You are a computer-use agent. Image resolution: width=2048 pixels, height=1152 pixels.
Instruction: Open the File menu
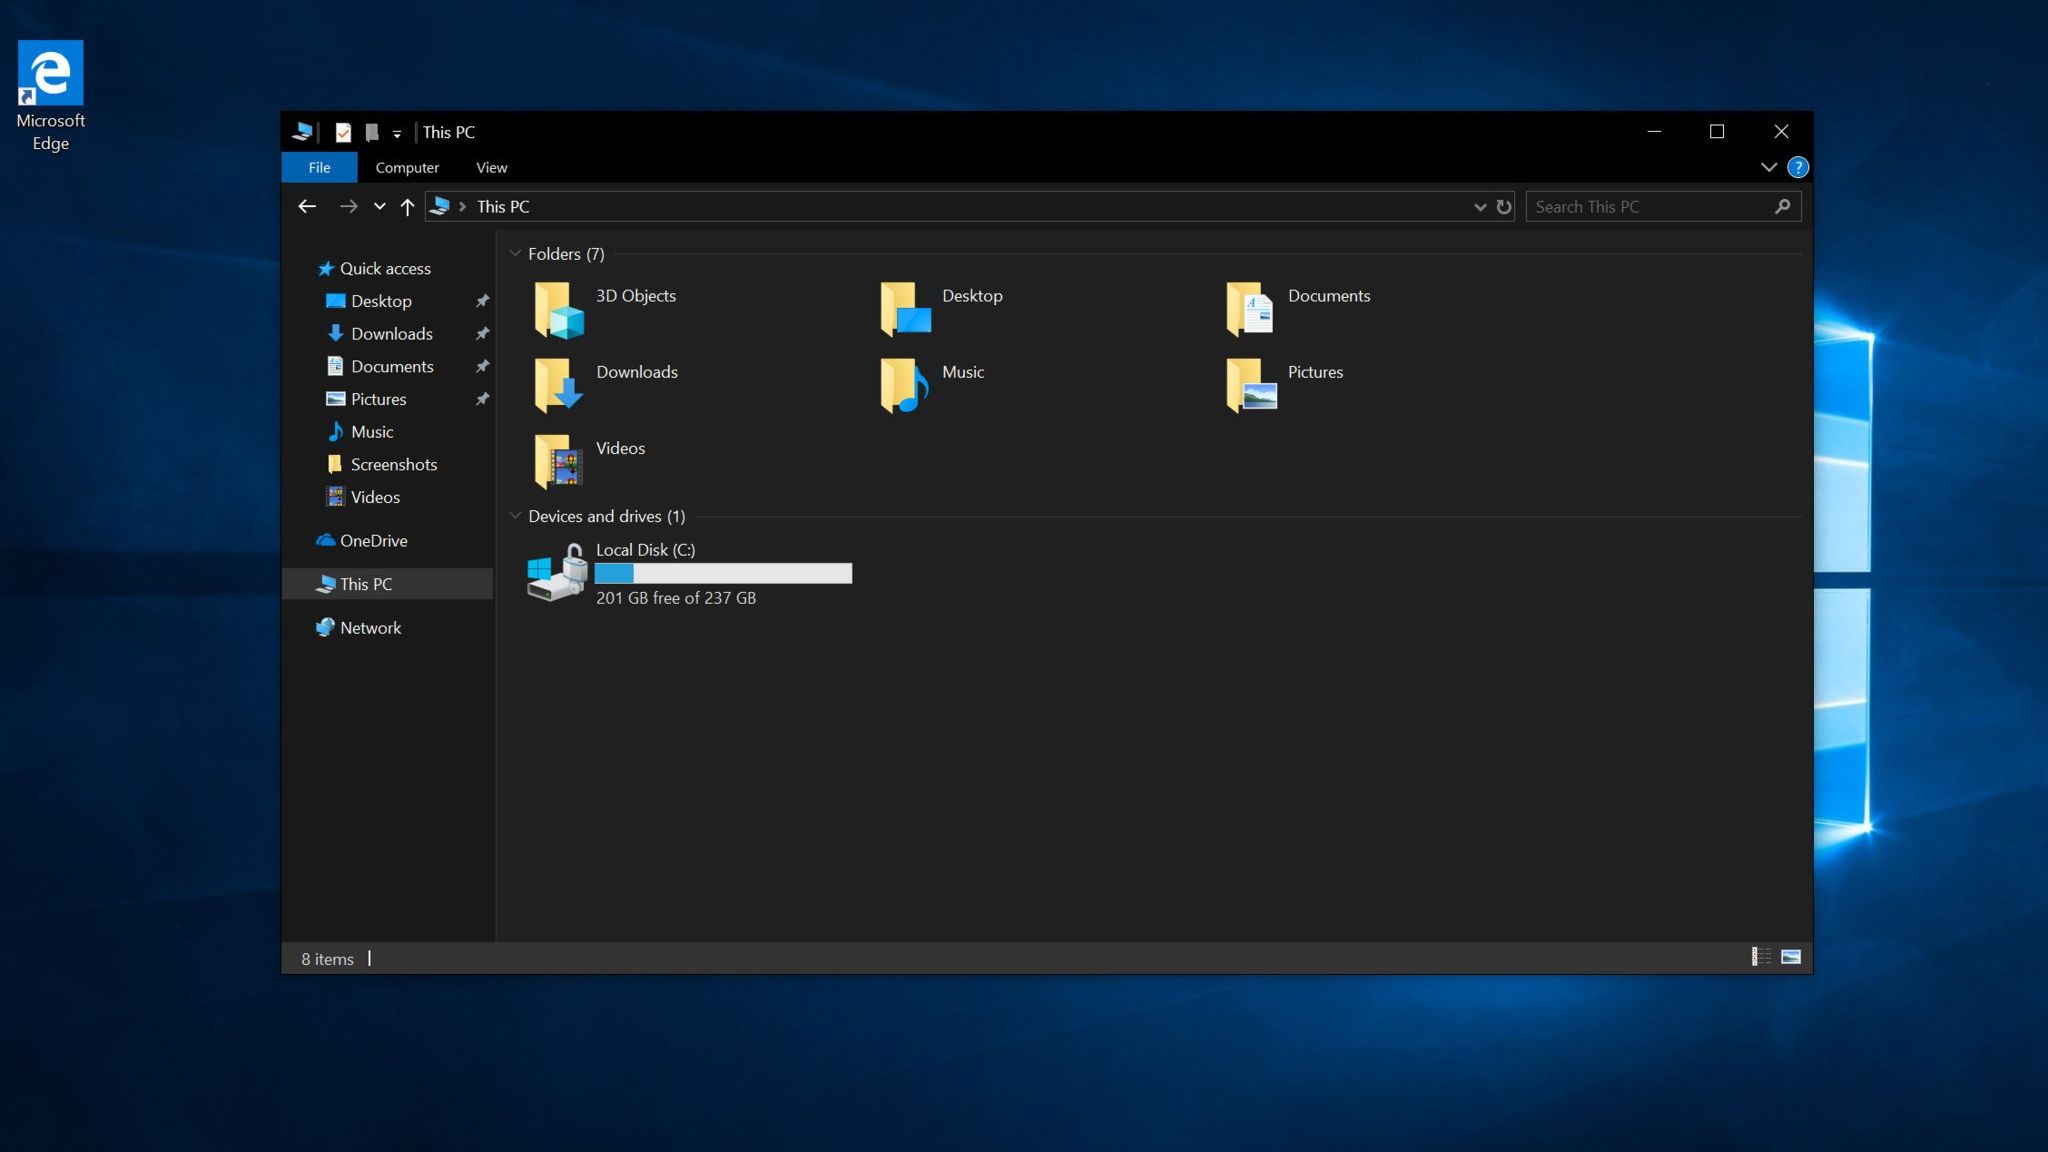click(x=319, y=167)
